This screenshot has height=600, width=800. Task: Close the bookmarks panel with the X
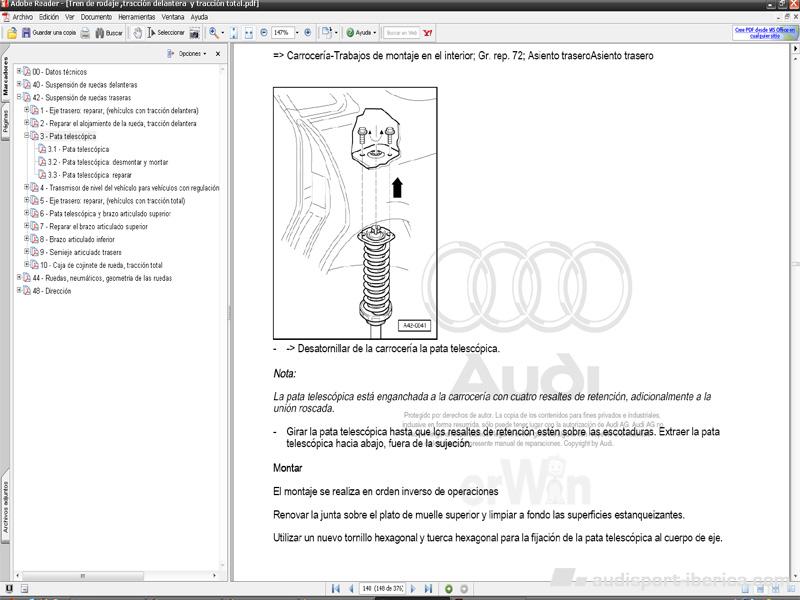tap(218, 54)
